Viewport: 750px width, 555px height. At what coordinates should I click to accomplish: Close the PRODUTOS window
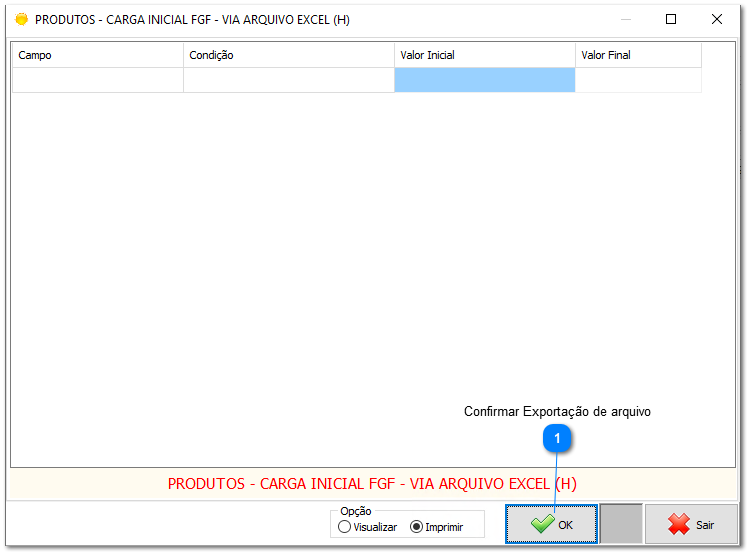point(717,19)
